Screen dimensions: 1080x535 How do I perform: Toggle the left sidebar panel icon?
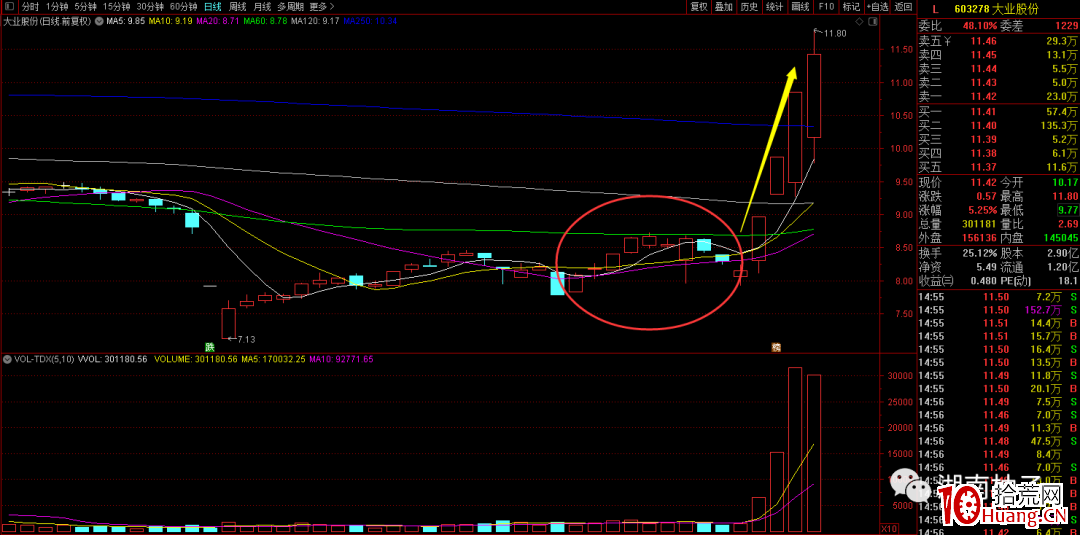9,7
